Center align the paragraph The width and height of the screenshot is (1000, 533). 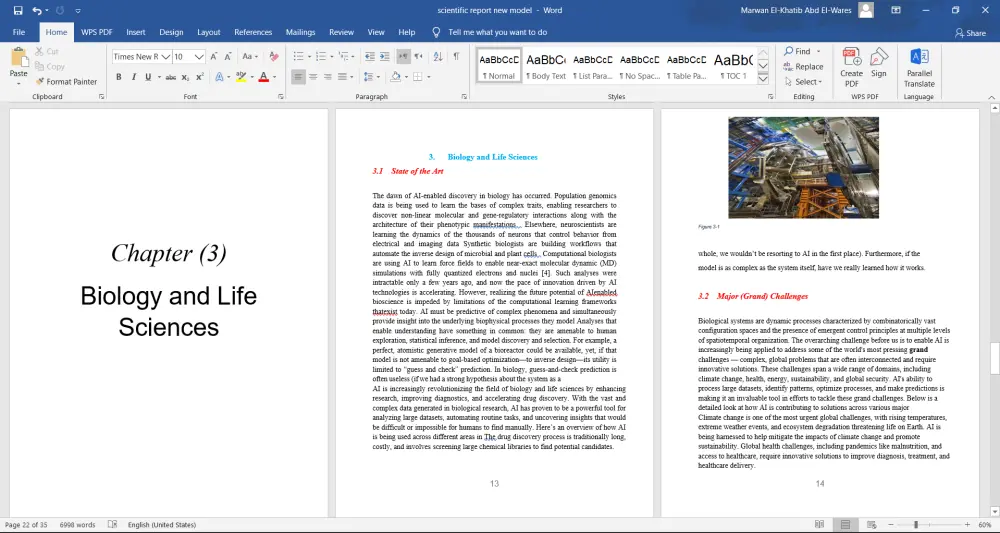(313, 77)
